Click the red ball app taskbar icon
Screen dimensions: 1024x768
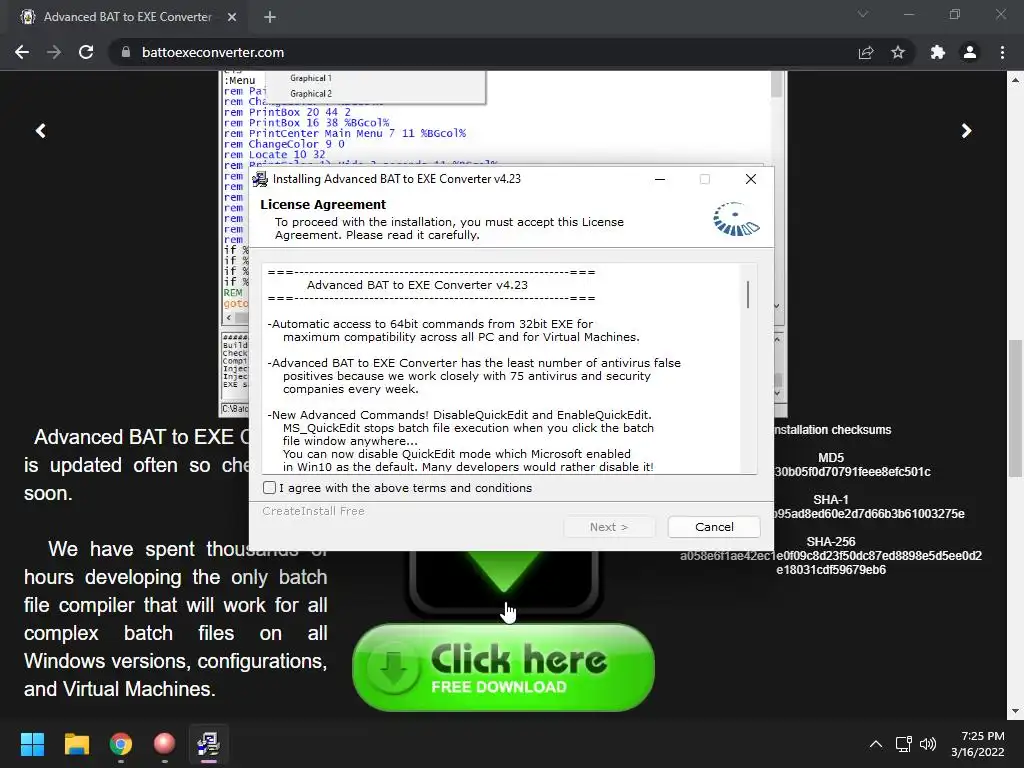click(165, 744)
